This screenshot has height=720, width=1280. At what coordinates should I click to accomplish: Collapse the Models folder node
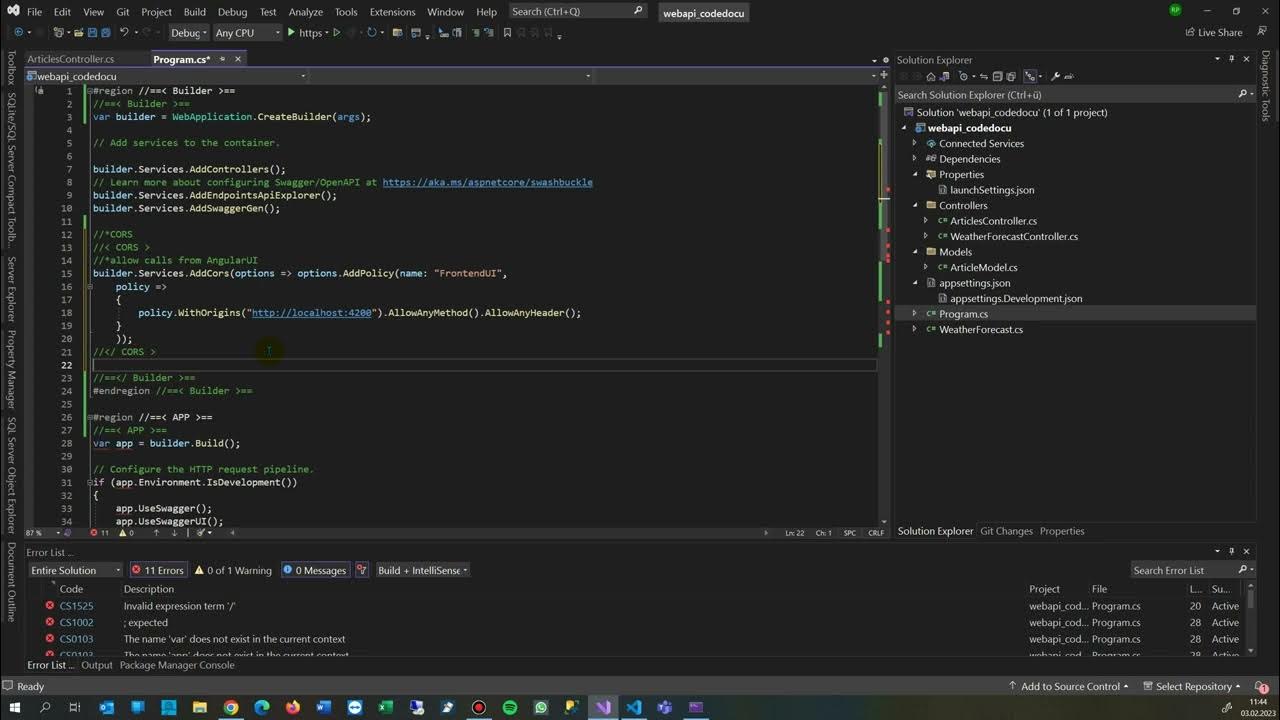point(914,252)
